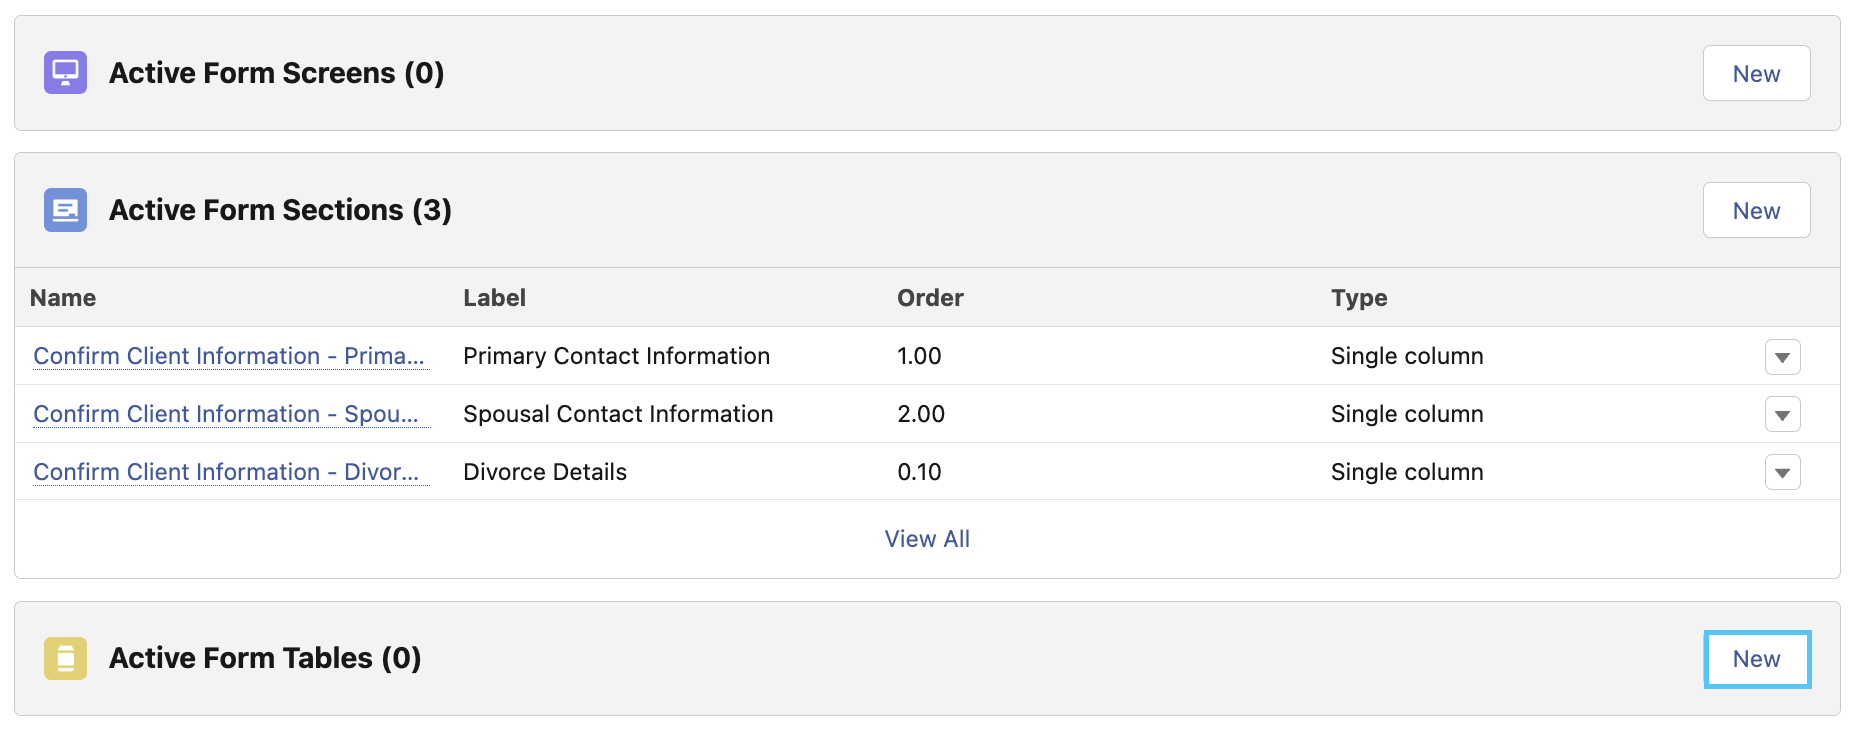Open the Active Form Screens (0) title
Viewport: 1856px width, 734px height.
(276, 73)
